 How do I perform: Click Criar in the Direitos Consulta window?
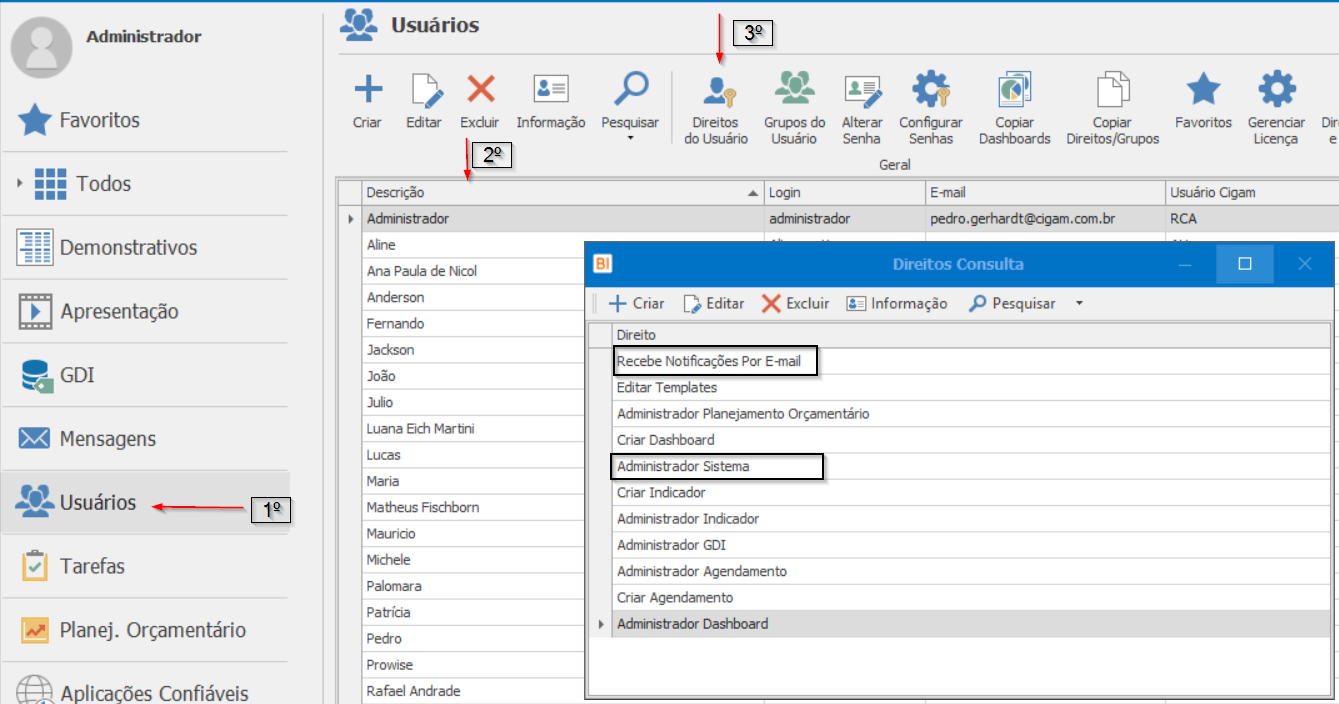point(636,303)
